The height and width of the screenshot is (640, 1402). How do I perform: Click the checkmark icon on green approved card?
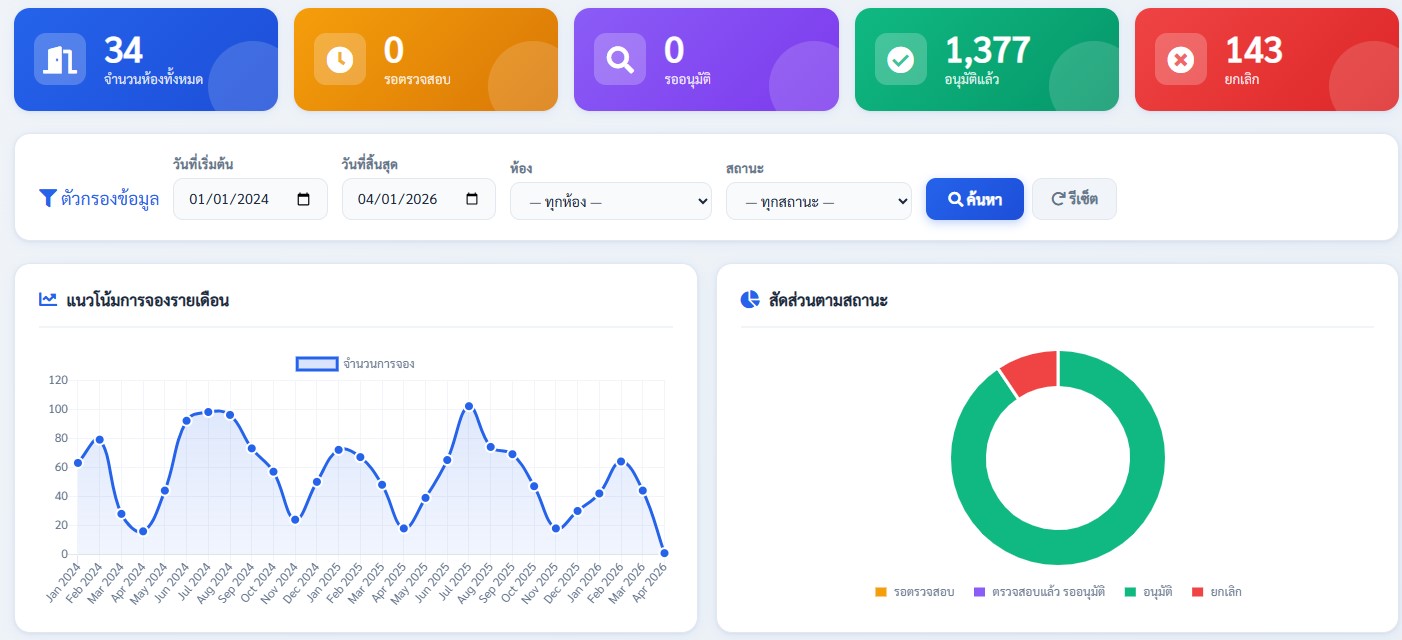pos(901,60)
